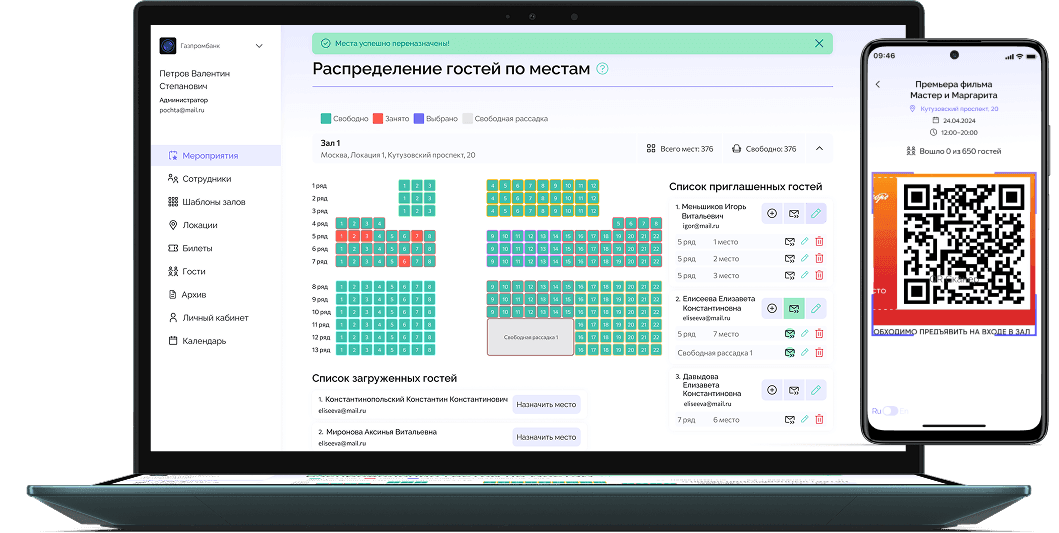Dismiss the green success notification banner
The height and width of the screenshot is (533, 1059).
point(819,43)
